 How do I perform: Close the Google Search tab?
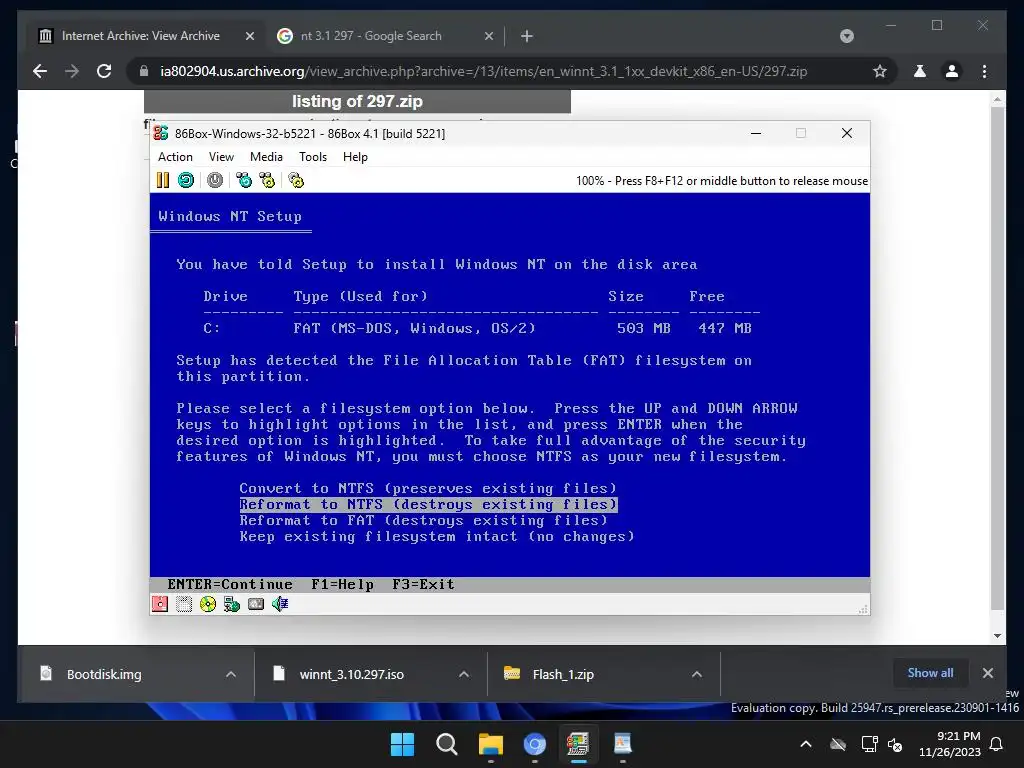(488, 36)
